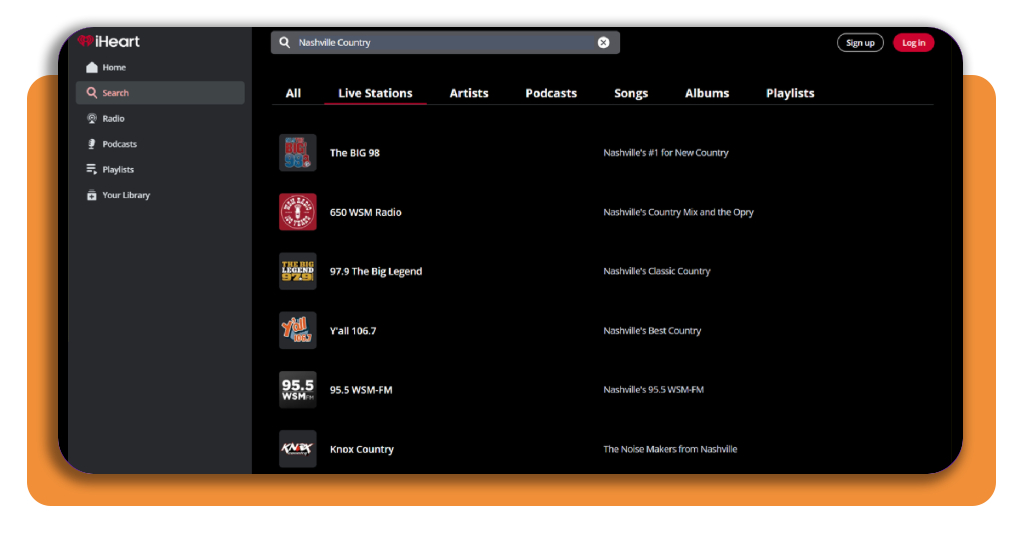Open The BIG 98 station logo
1024x536 pixels.
click(298, 153)
